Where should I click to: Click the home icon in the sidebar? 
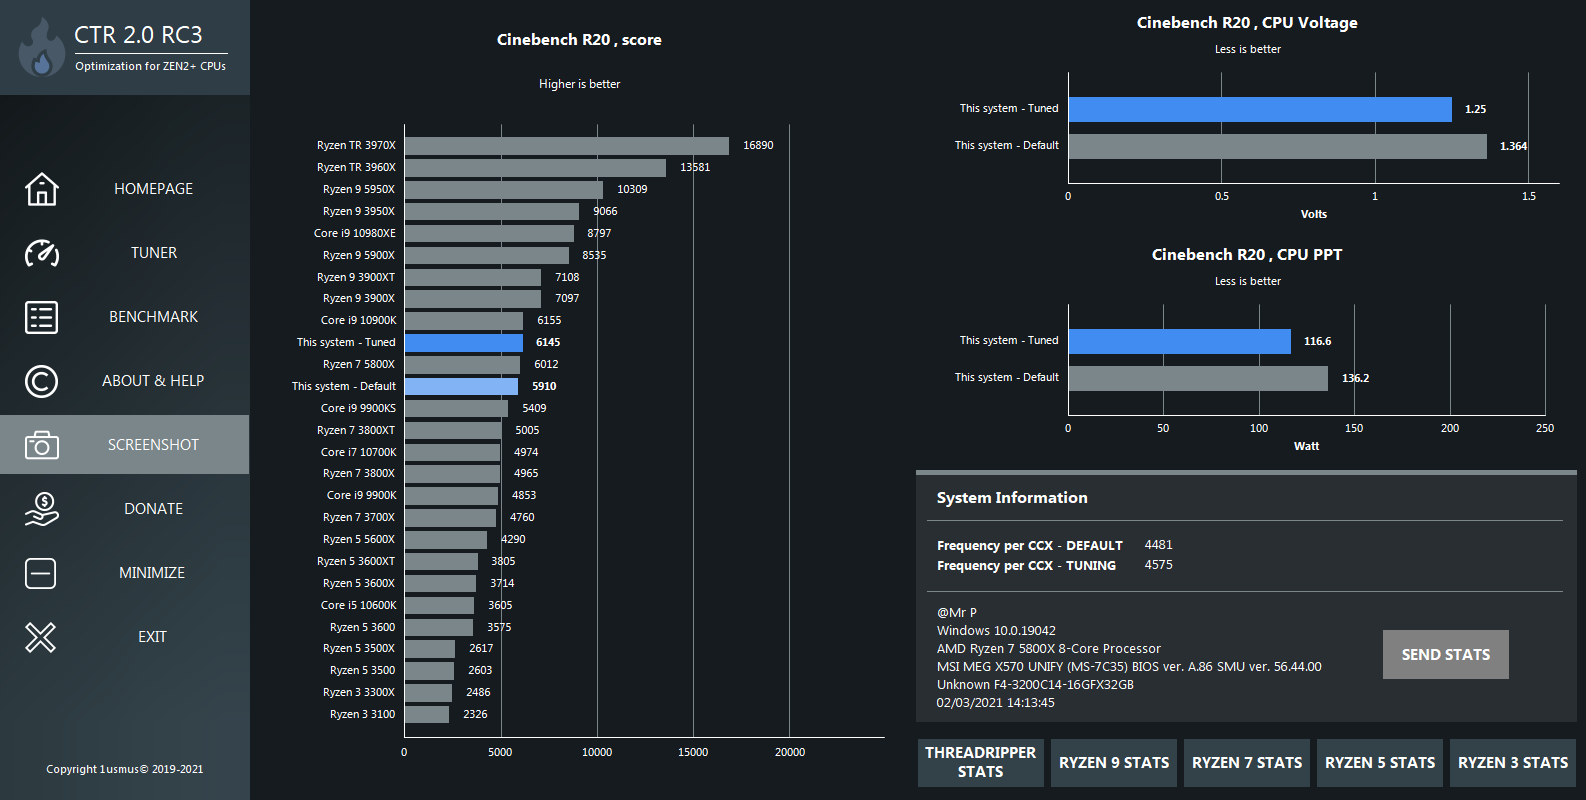41,189
